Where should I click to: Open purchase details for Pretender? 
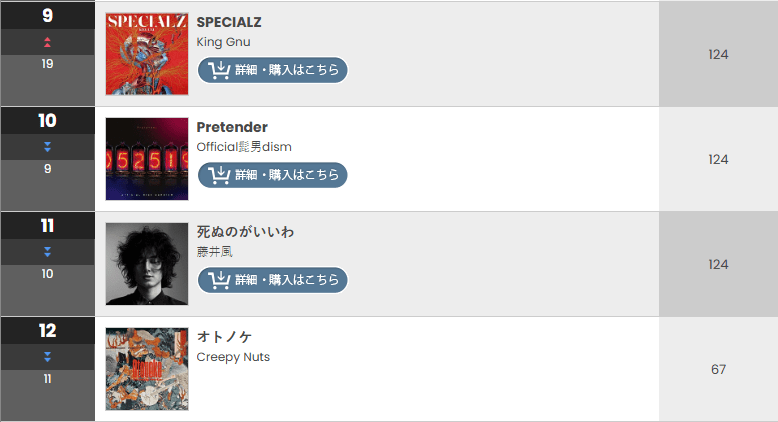(273, 175)
